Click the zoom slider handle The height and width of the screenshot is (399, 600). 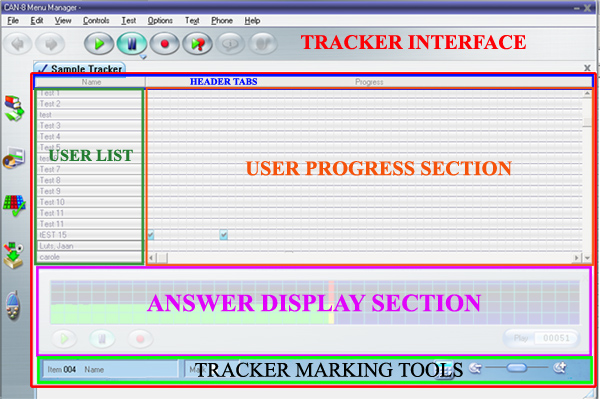[516, 368]
